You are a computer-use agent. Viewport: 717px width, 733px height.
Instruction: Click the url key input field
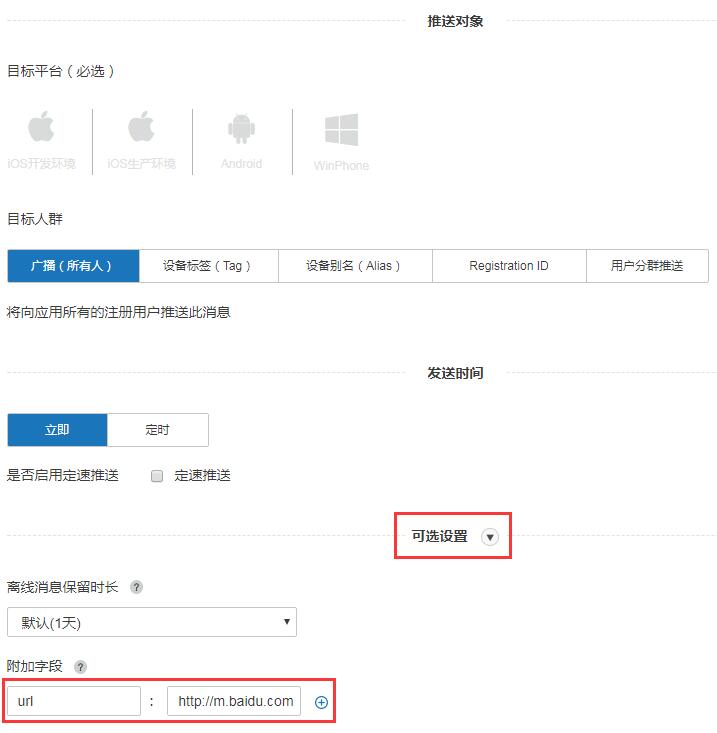click(73, 701)
